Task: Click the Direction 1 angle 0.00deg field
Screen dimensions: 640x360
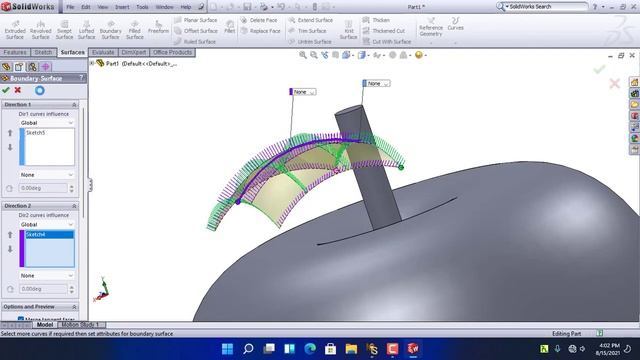Action: coord(43,188)
